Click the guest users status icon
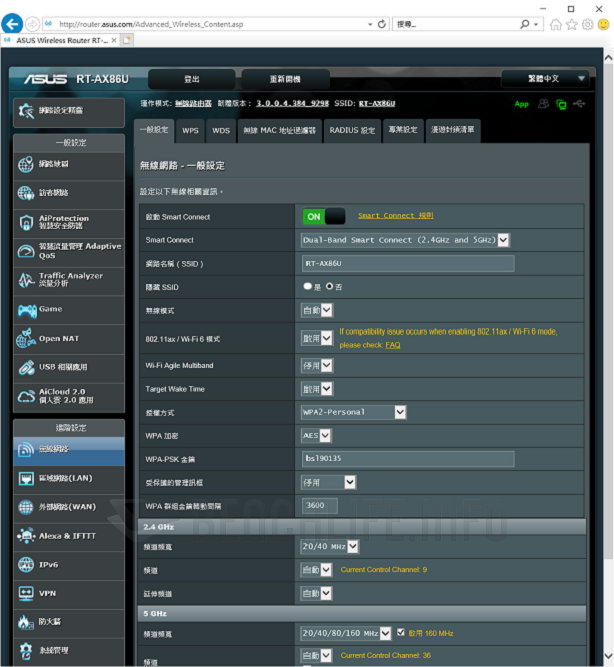 pyautogui.click(x=543, y=104)
